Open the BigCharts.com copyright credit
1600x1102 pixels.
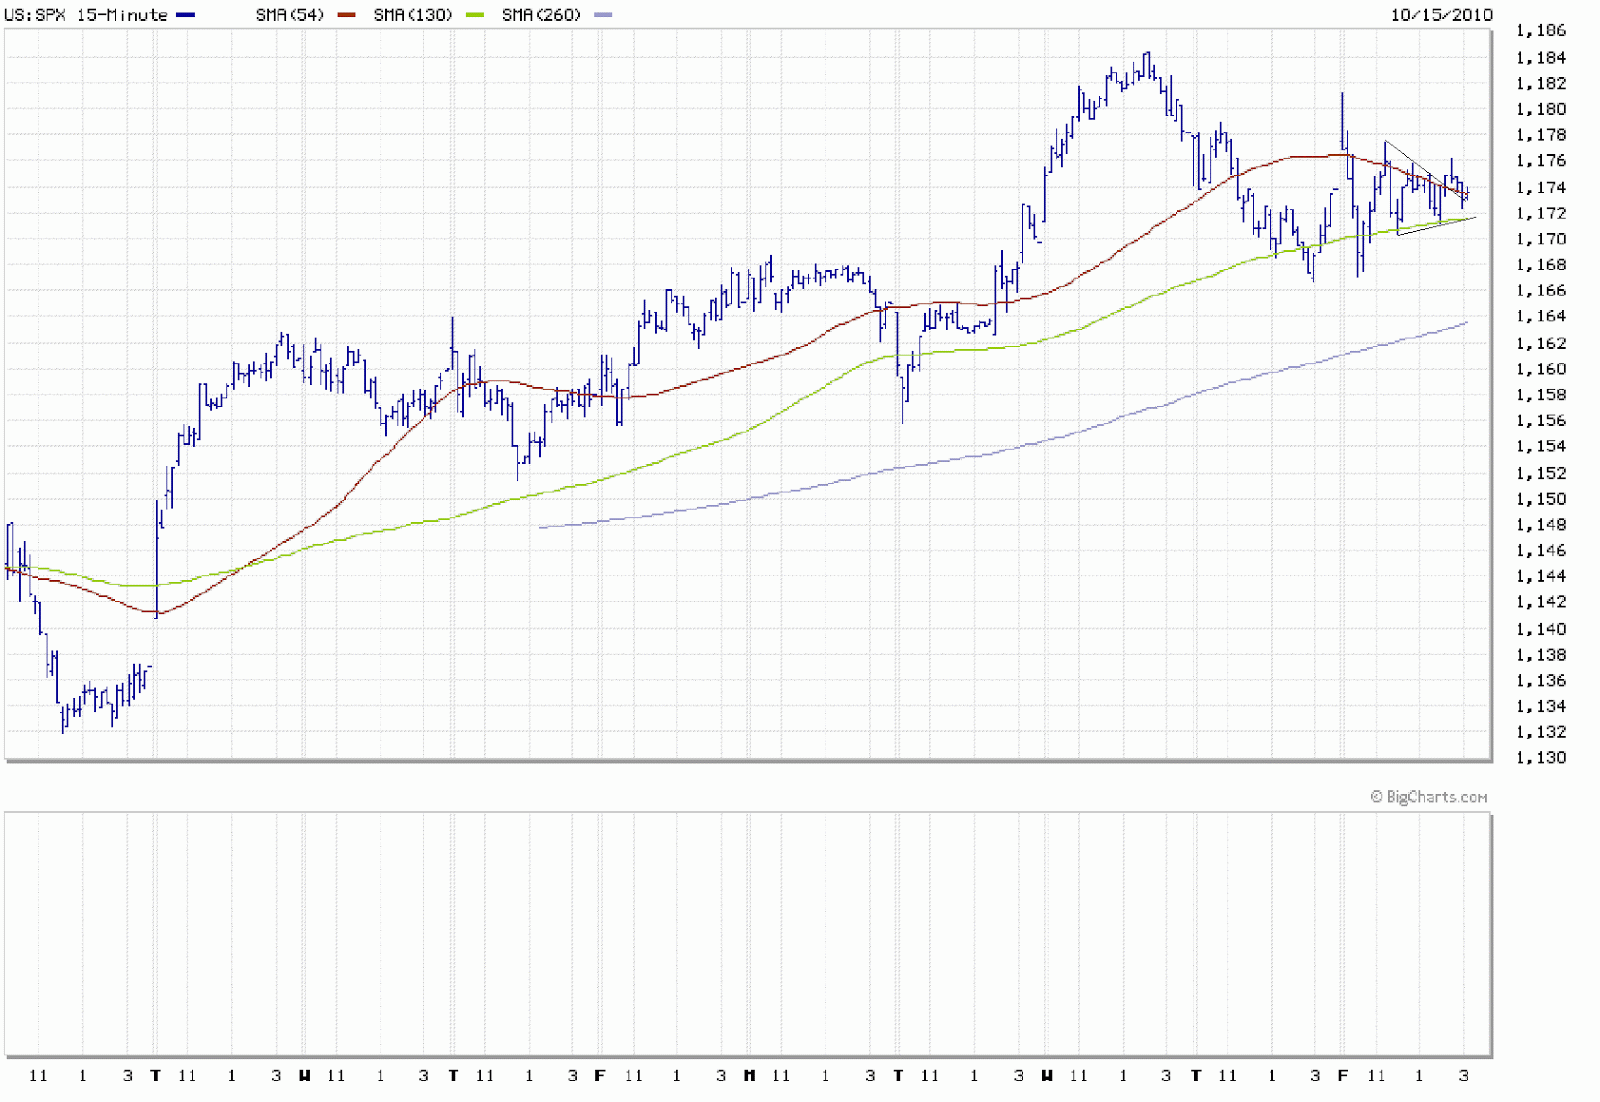coord(1429,797)
